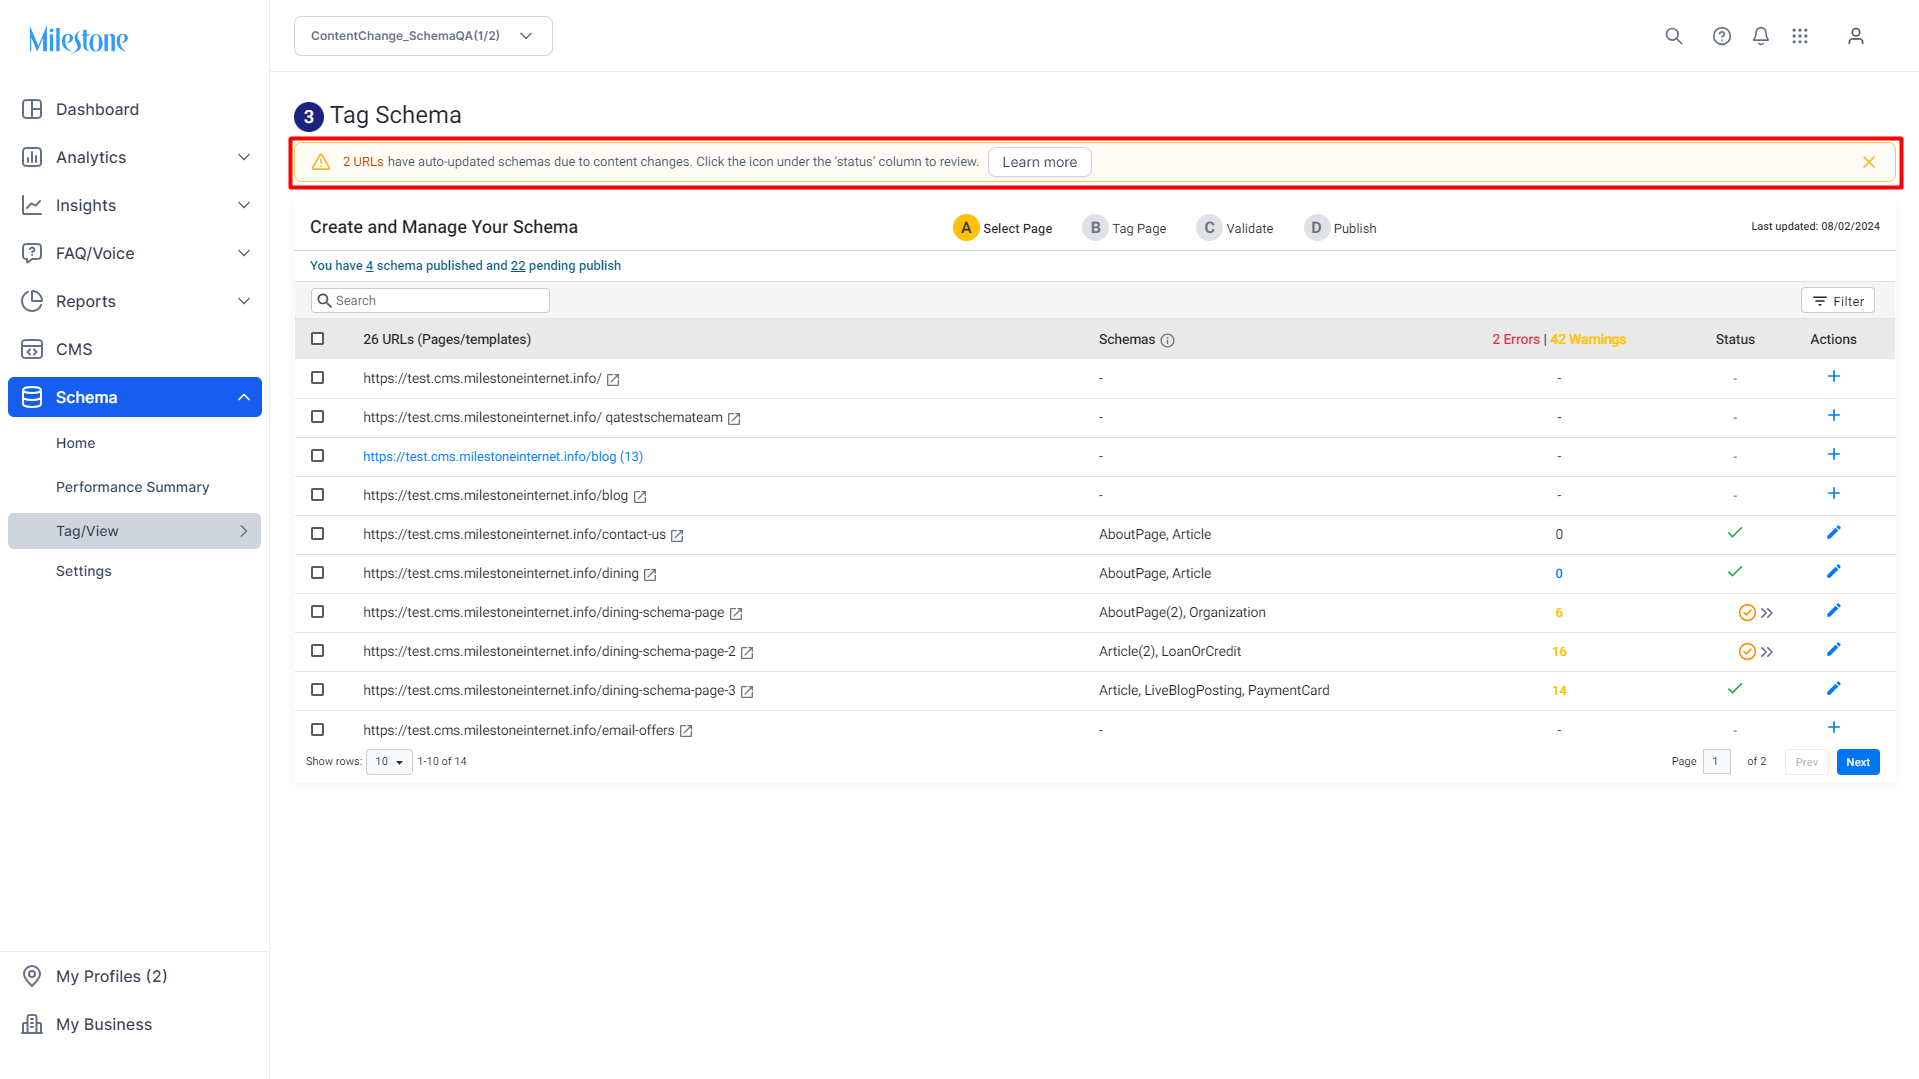This screenshot has width=1919, height=1079.
Task: Click Learn more in the warning banner
Action: tap(1040, 162)
